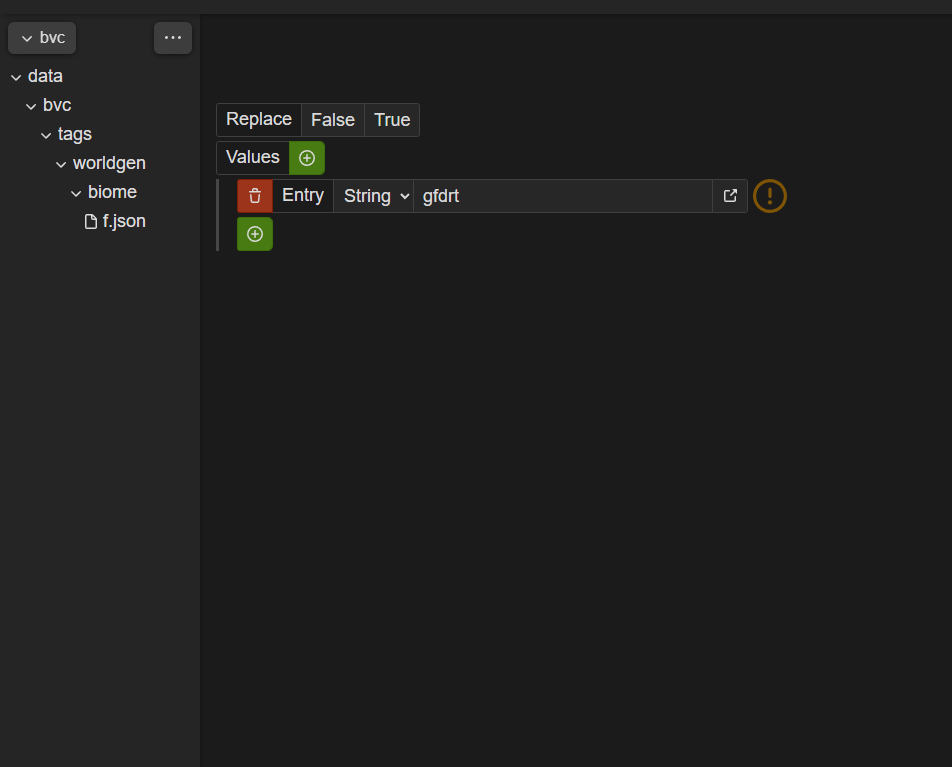Click the orange warning exclamation icon
952x767 pixels.
click(x=769, y=196)
